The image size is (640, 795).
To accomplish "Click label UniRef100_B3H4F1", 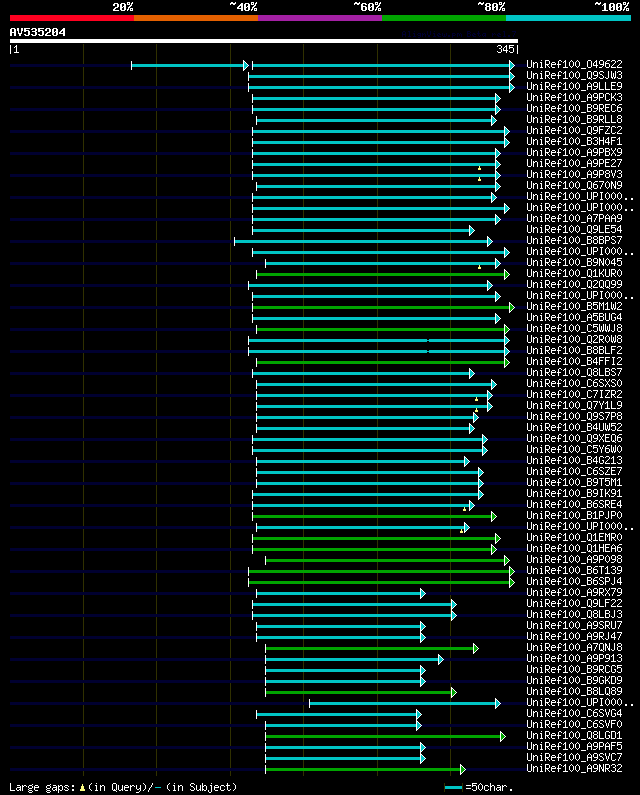I will [x=574, y=141].
